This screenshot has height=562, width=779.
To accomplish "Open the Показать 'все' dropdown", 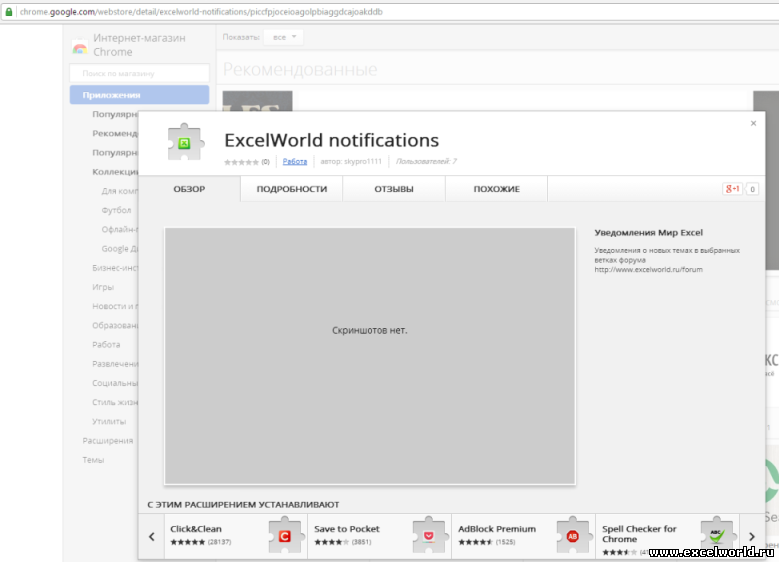I will click(284, 37).
